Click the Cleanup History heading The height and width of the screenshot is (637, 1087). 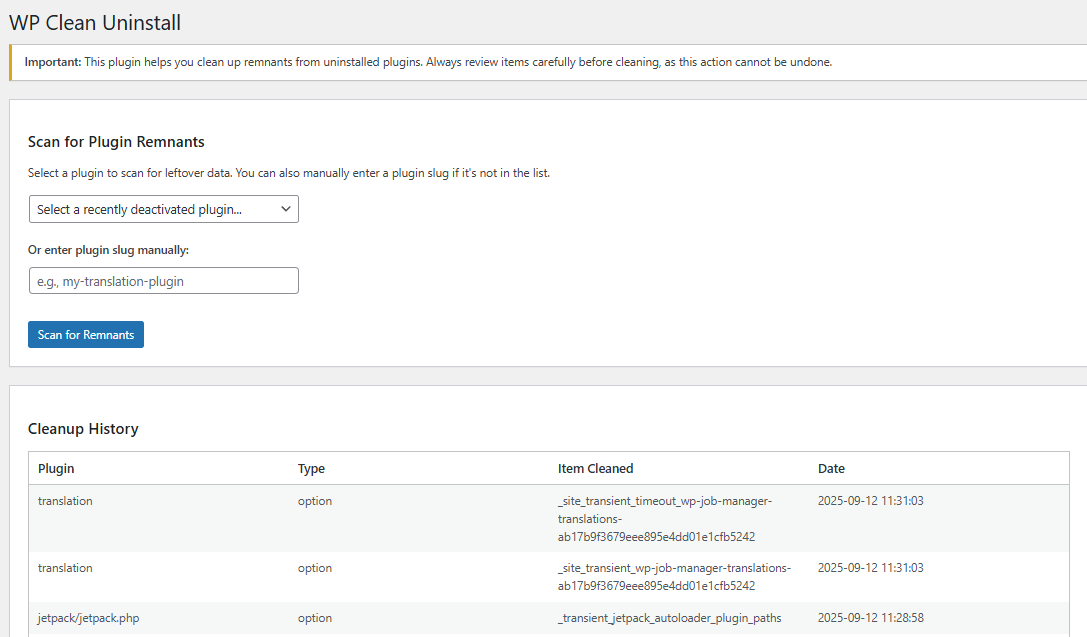(83, 429)
